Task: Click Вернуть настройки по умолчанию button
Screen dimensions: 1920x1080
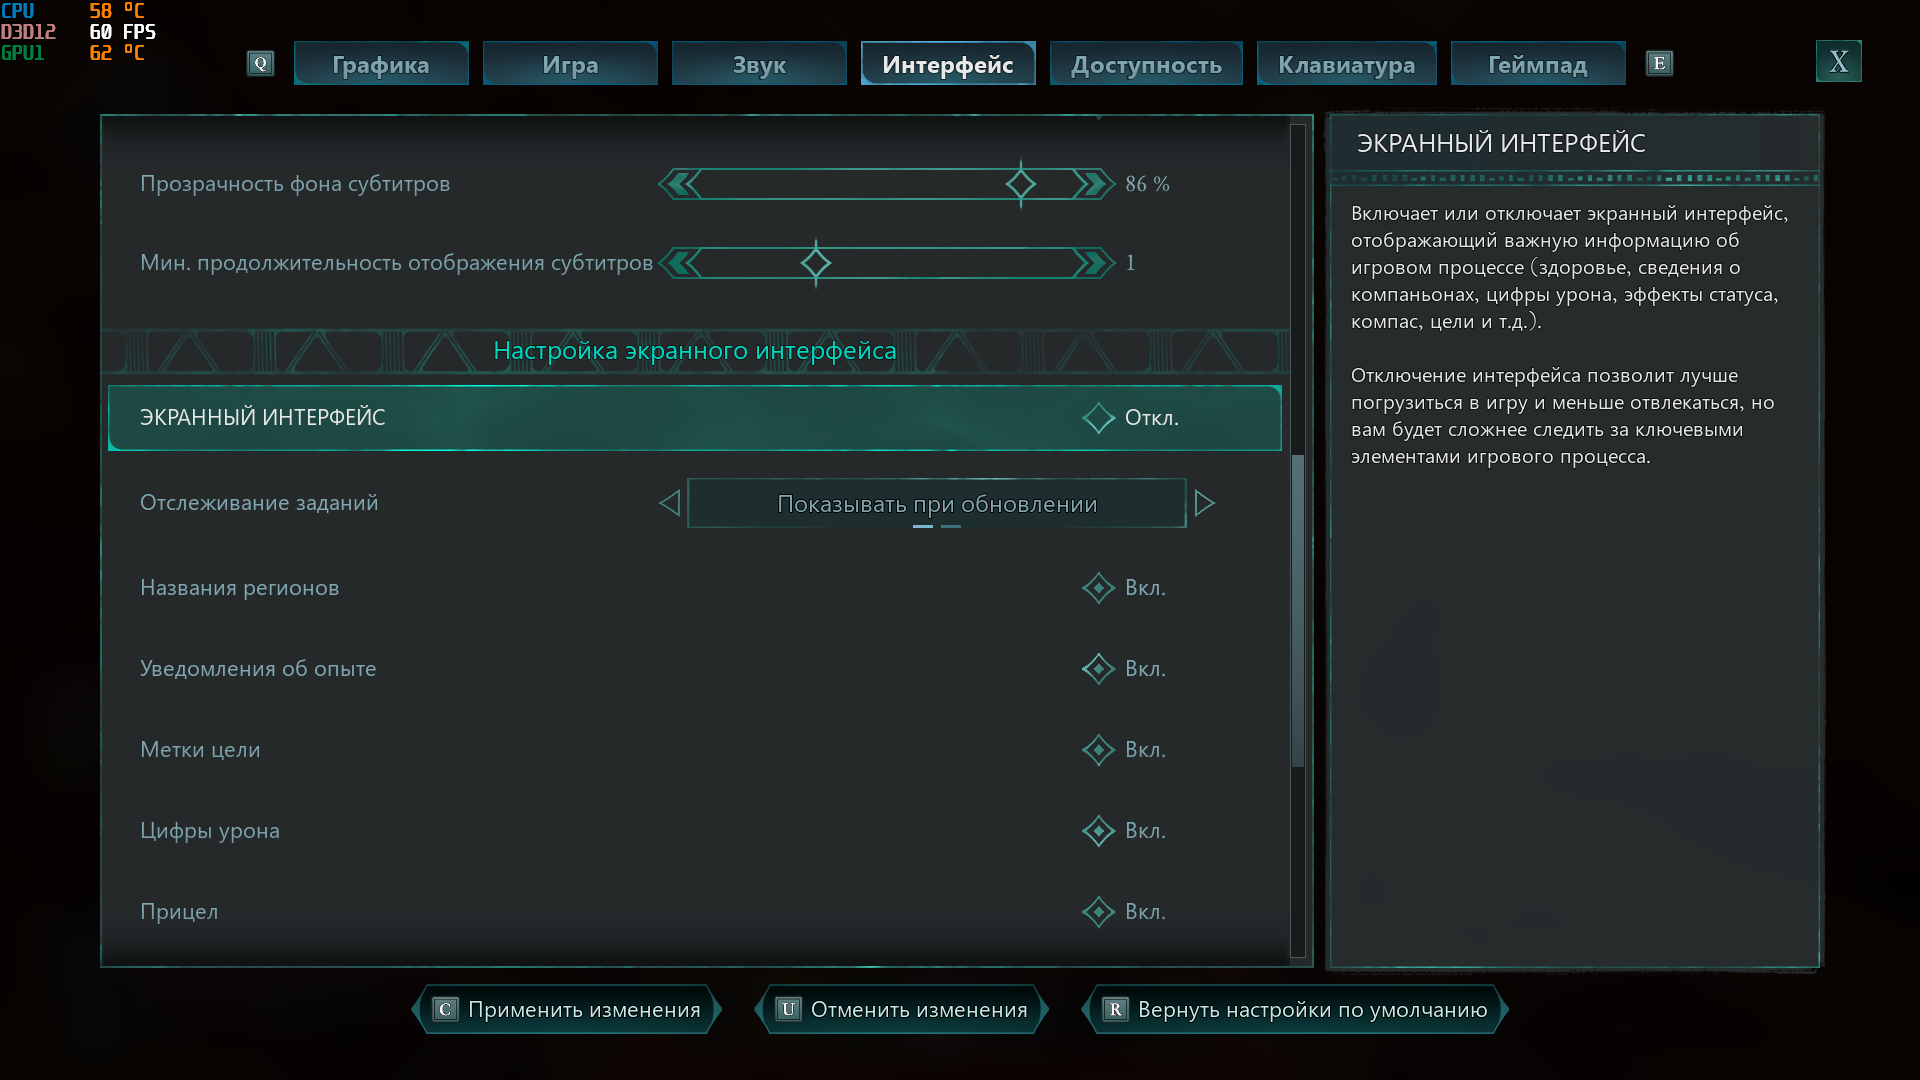Action: 1296,1009
